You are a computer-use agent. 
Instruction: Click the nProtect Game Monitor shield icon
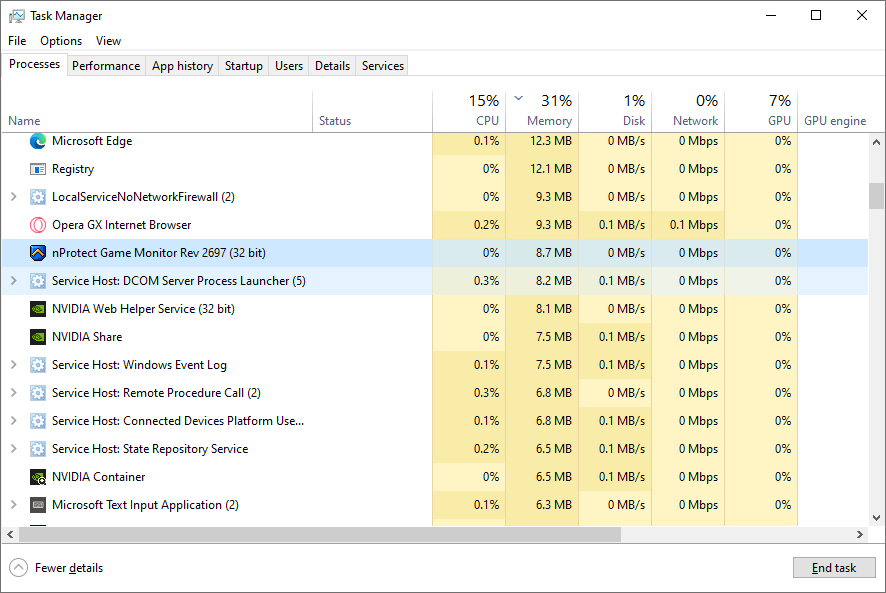38,253
